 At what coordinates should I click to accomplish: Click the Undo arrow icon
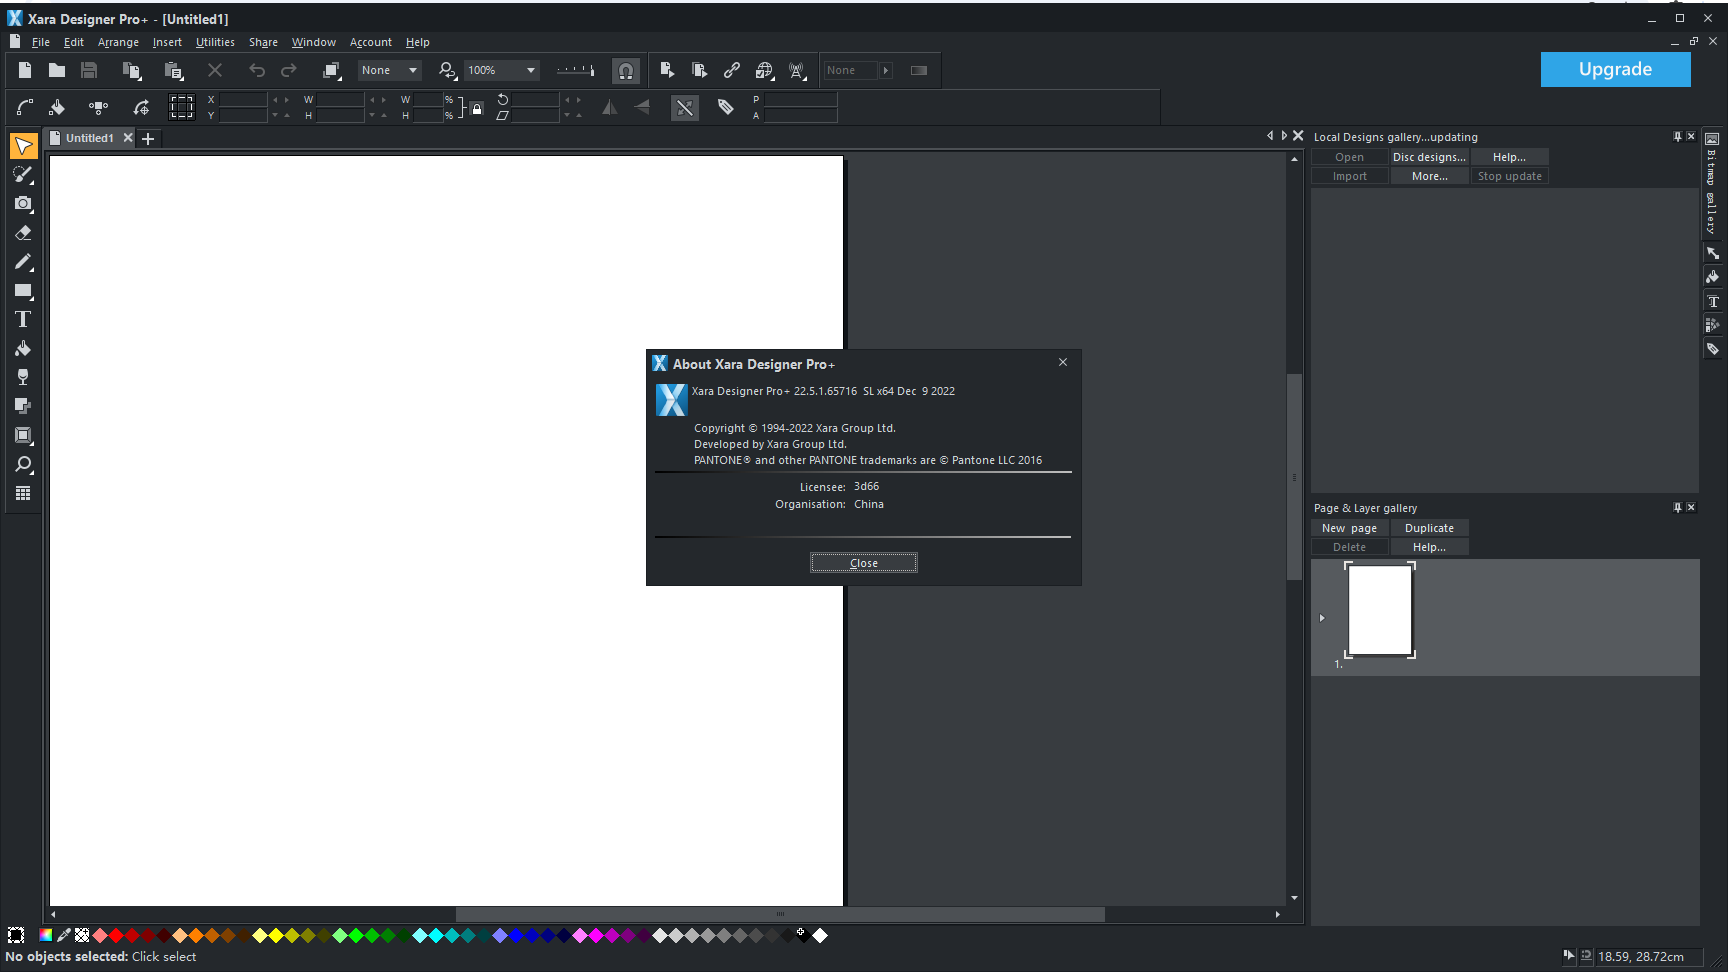point(257,70)
